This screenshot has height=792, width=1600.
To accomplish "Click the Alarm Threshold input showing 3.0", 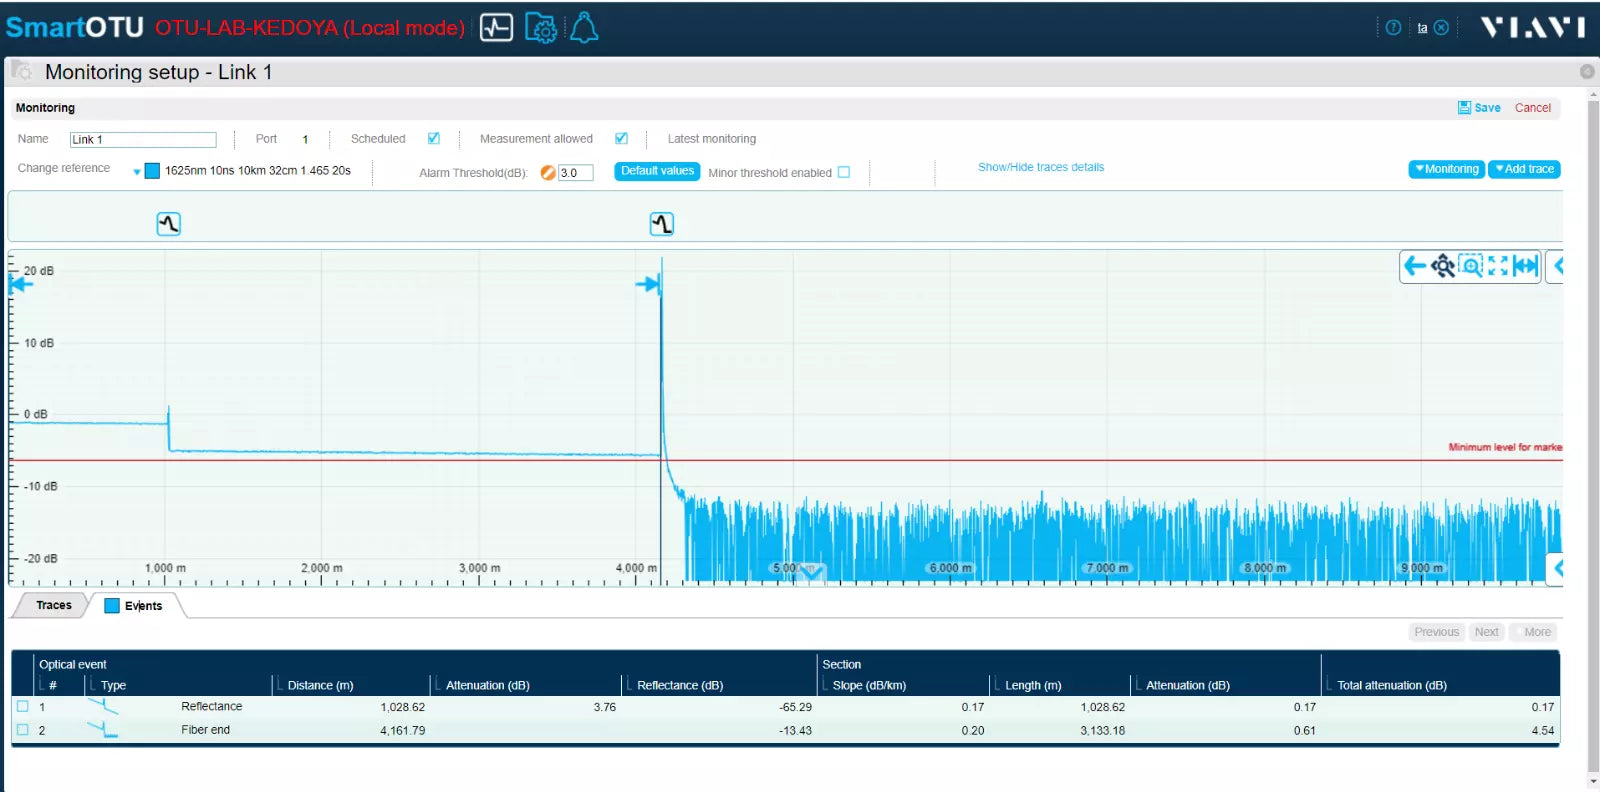I will point(575,172).
